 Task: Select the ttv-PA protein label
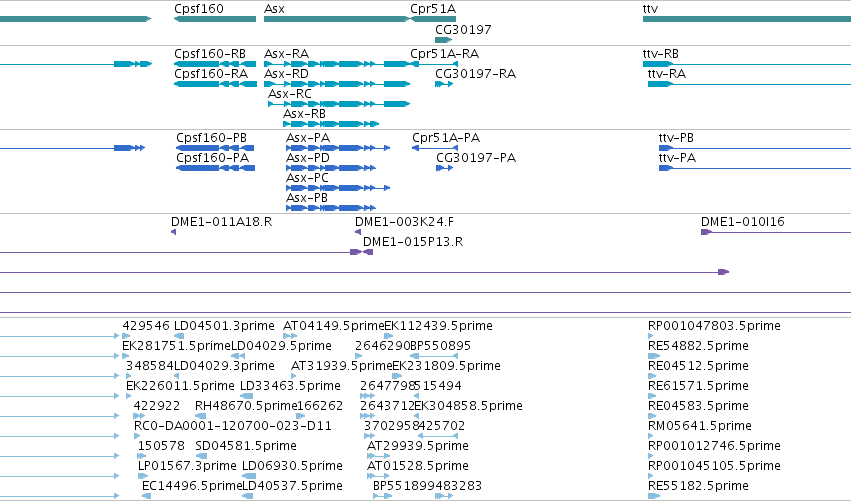coord(677,158)
